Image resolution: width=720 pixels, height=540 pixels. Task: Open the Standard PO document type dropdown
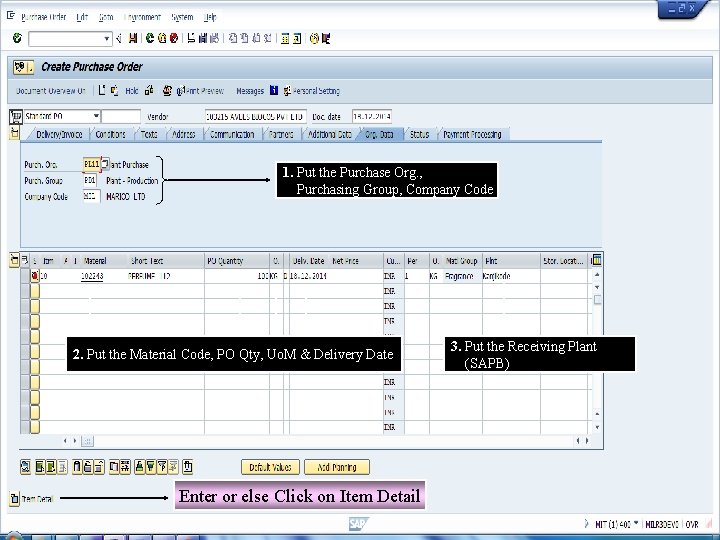click(x=96, y=116)
